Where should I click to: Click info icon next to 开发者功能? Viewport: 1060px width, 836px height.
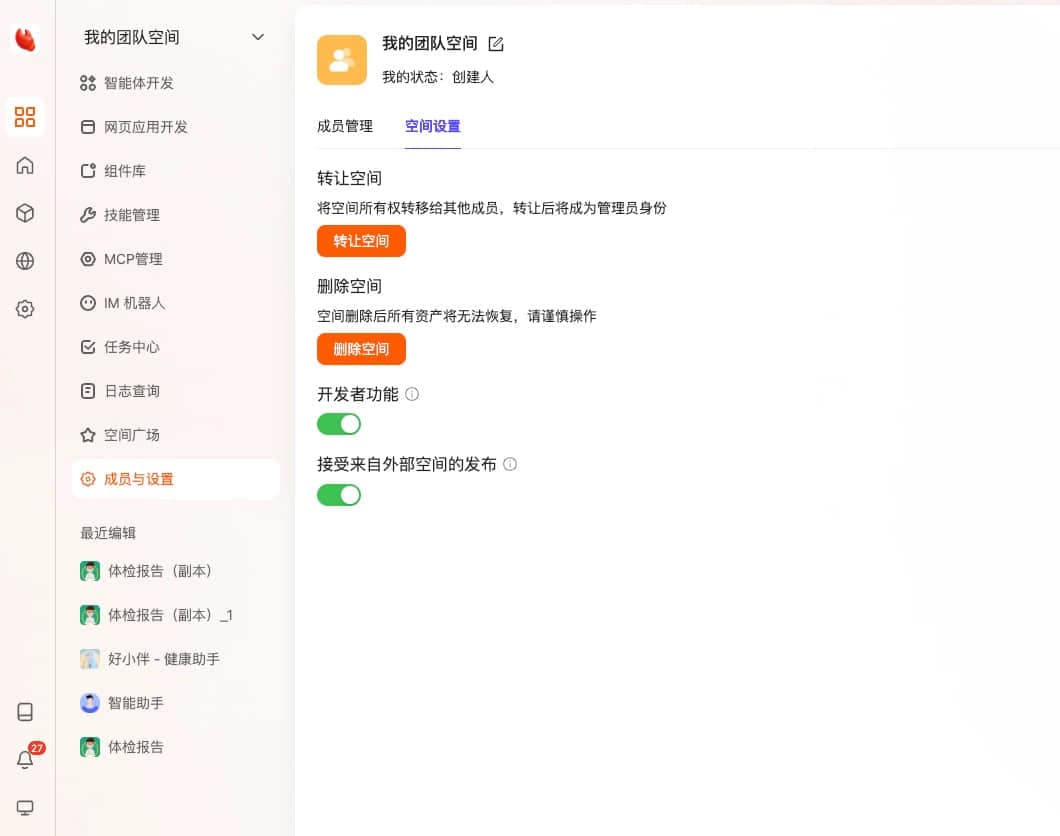[x=412, y=394]
